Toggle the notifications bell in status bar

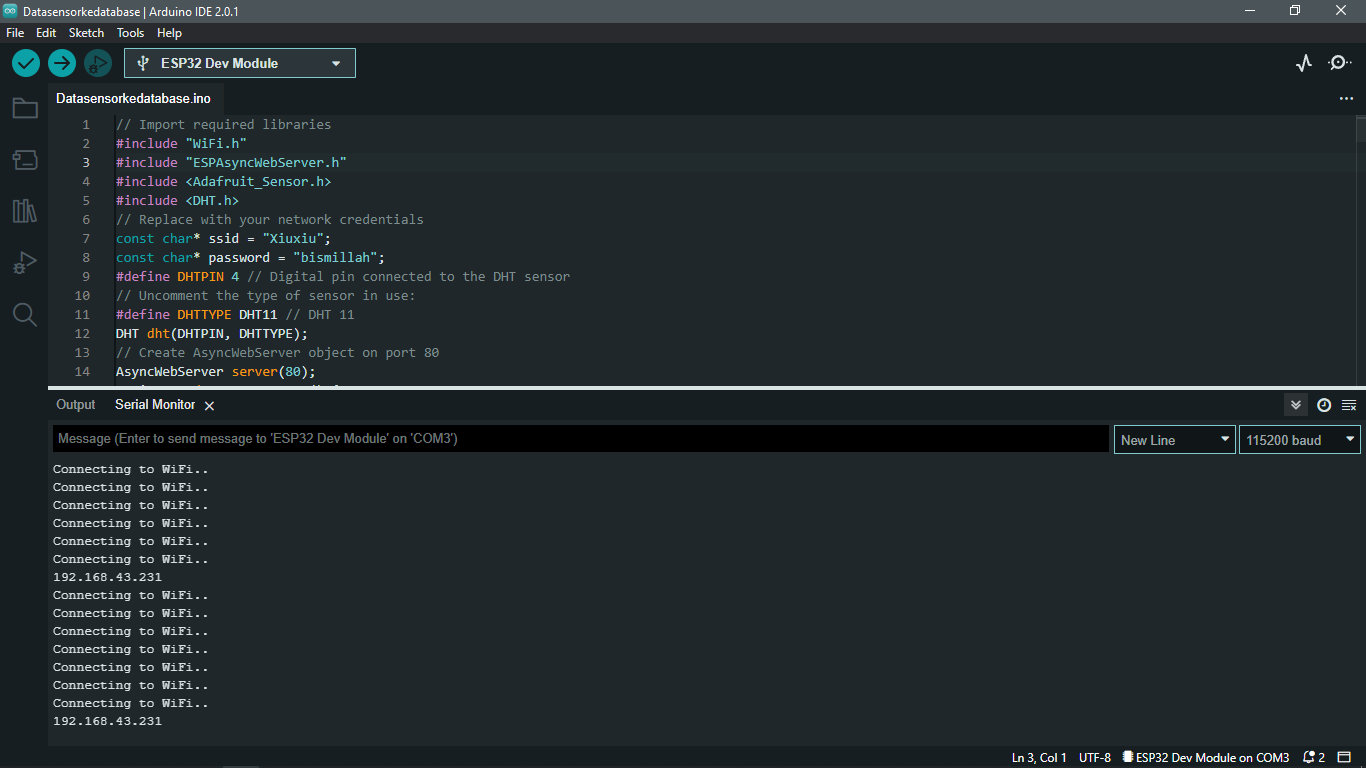(x=1308, y=757)
